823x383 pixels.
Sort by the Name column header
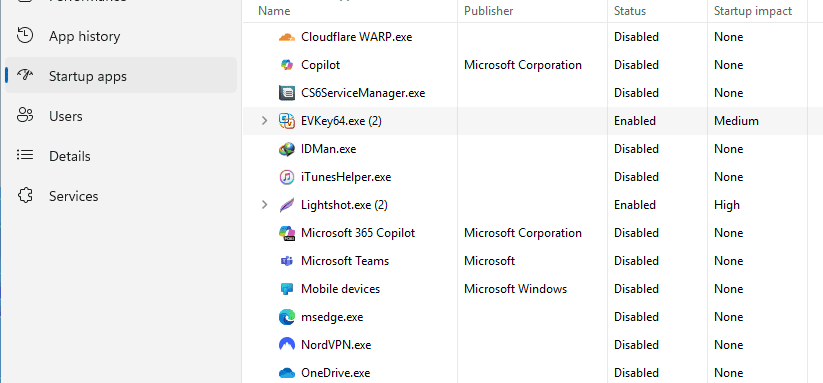pyautogui.click(x=274, y=11)
